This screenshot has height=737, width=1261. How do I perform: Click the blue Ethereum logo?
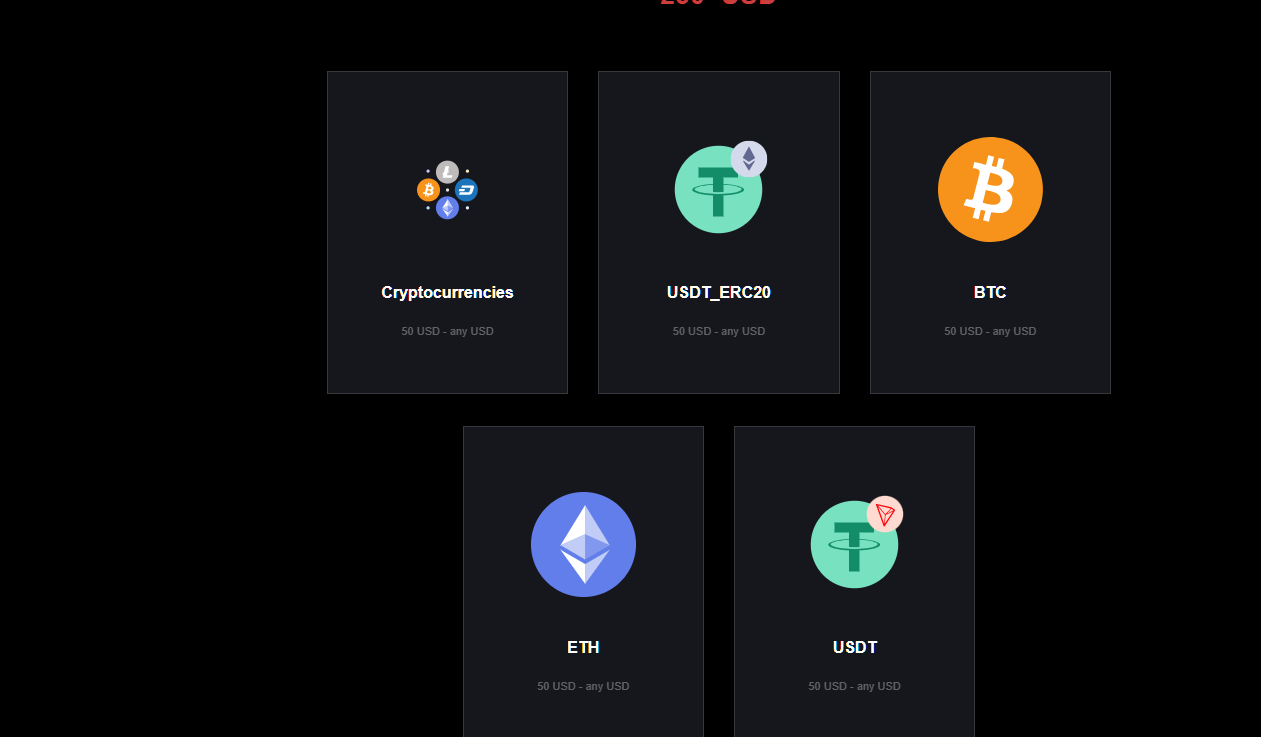pos(583,544)
